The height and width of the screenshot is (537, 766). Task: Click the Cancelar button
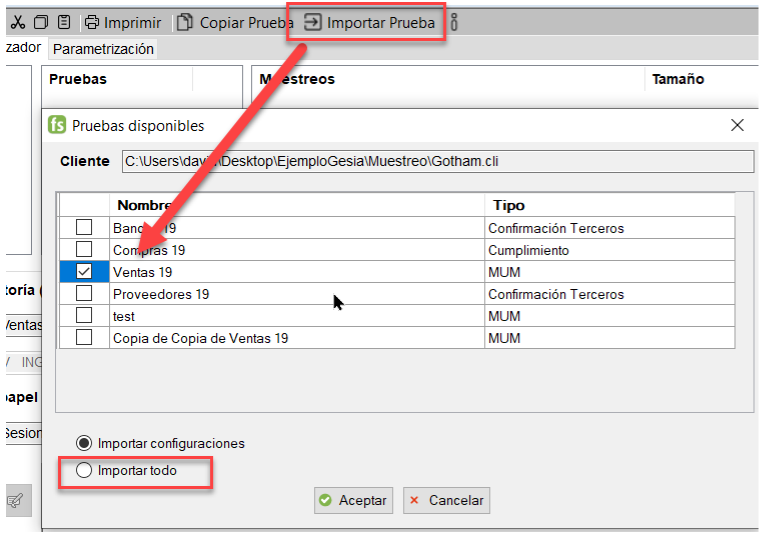pos(447,500)
